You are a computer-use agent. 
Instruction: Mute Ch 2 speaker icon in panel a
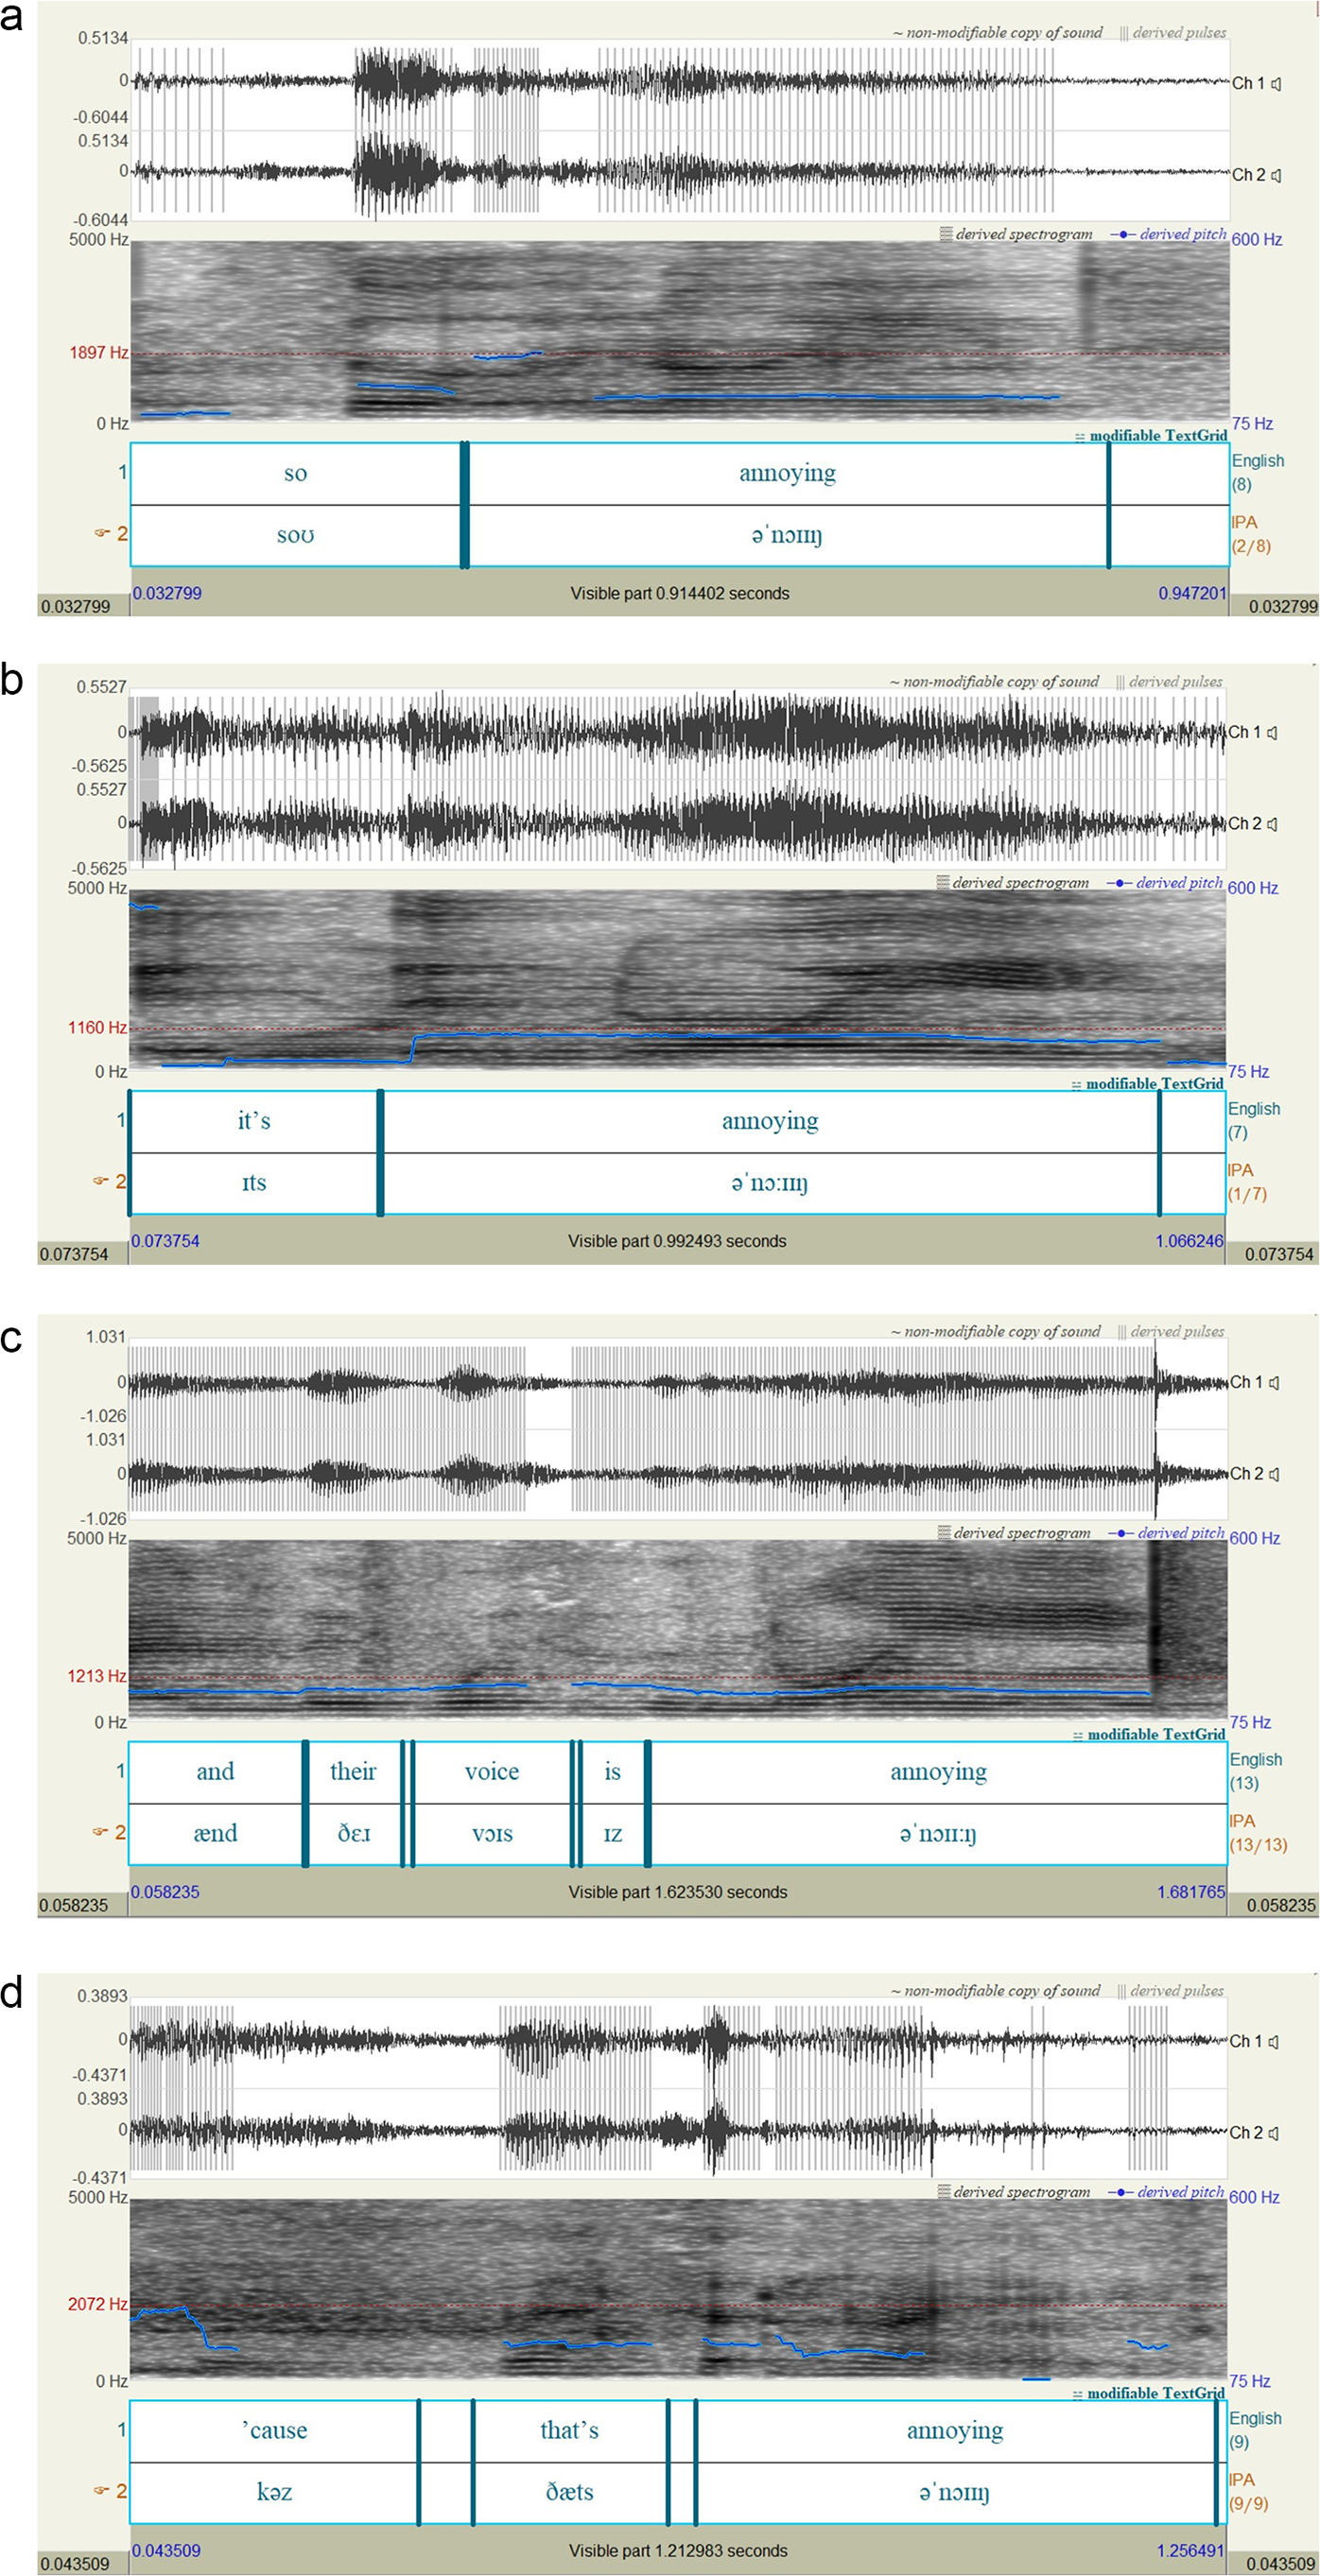pos(1276,175)
